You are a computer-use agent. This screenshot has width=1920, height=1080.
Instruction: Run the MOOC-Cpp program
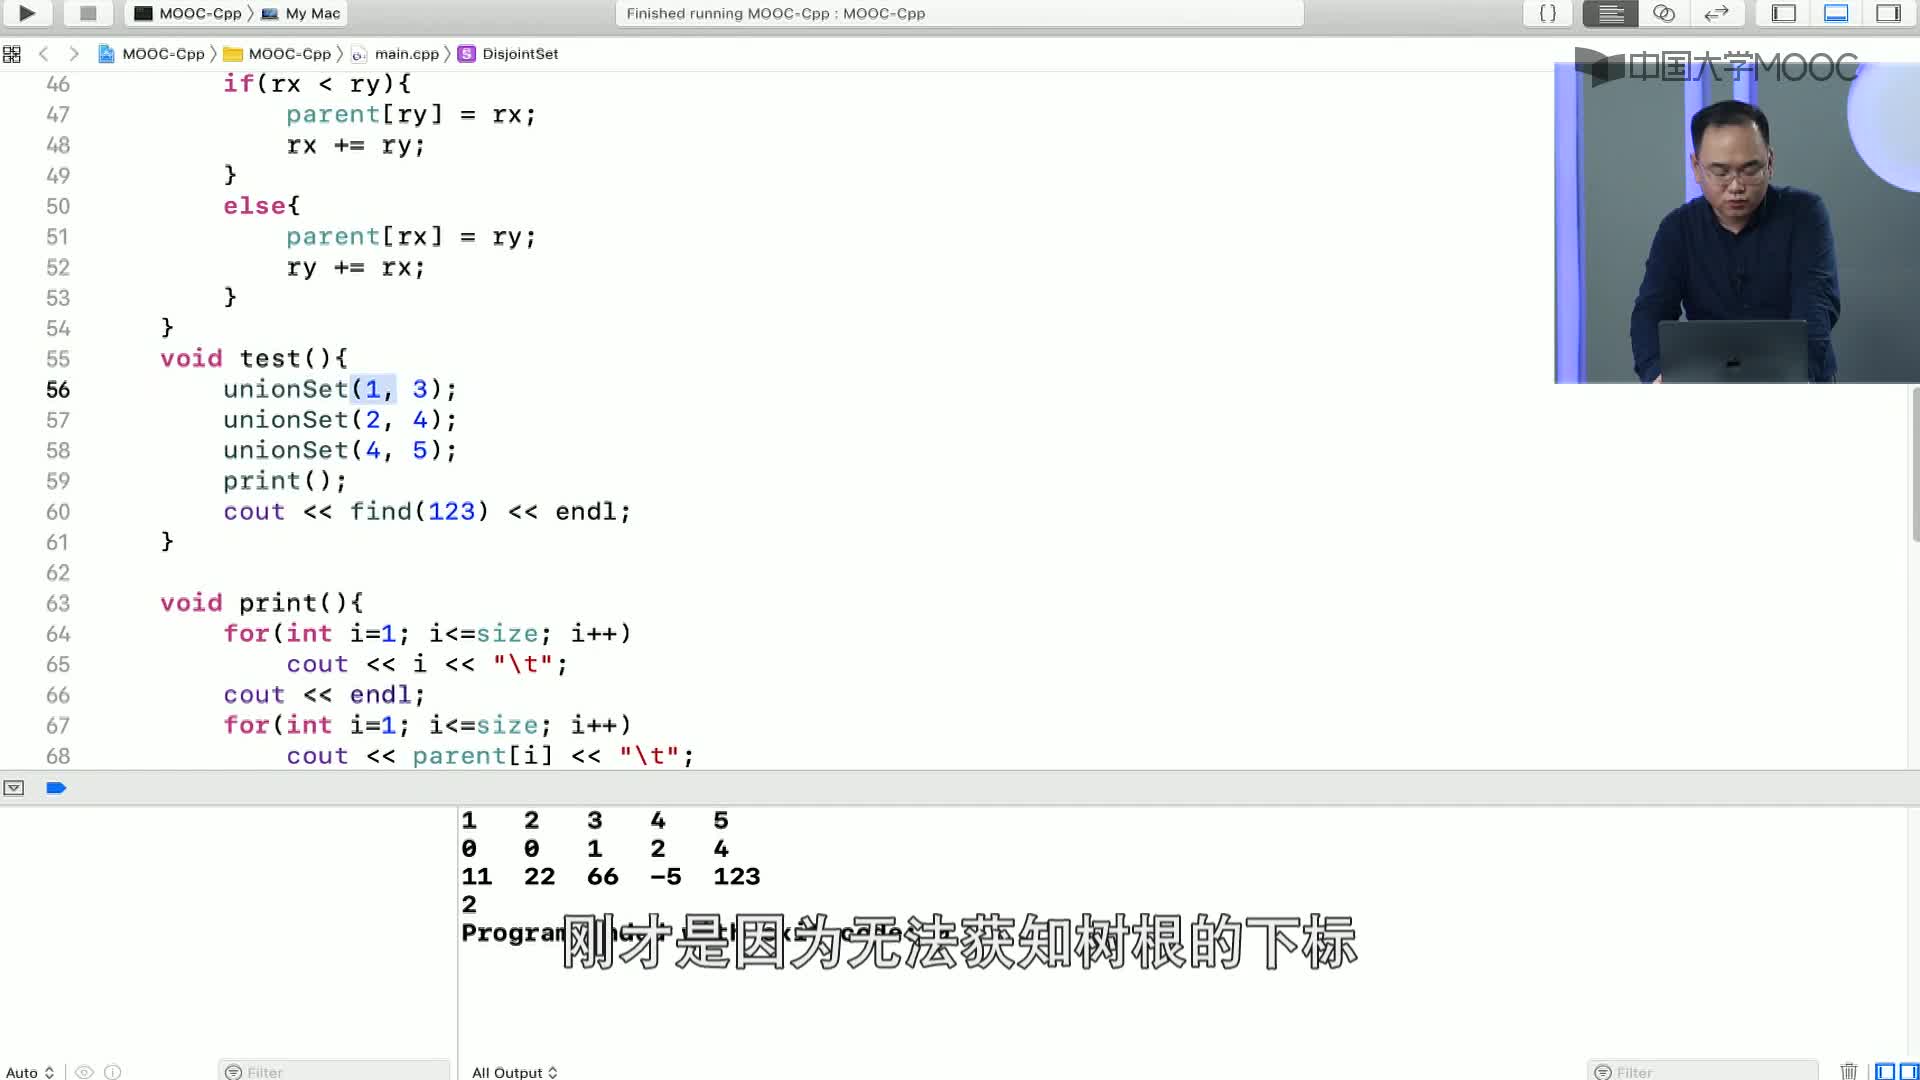(x=27, y=13)
